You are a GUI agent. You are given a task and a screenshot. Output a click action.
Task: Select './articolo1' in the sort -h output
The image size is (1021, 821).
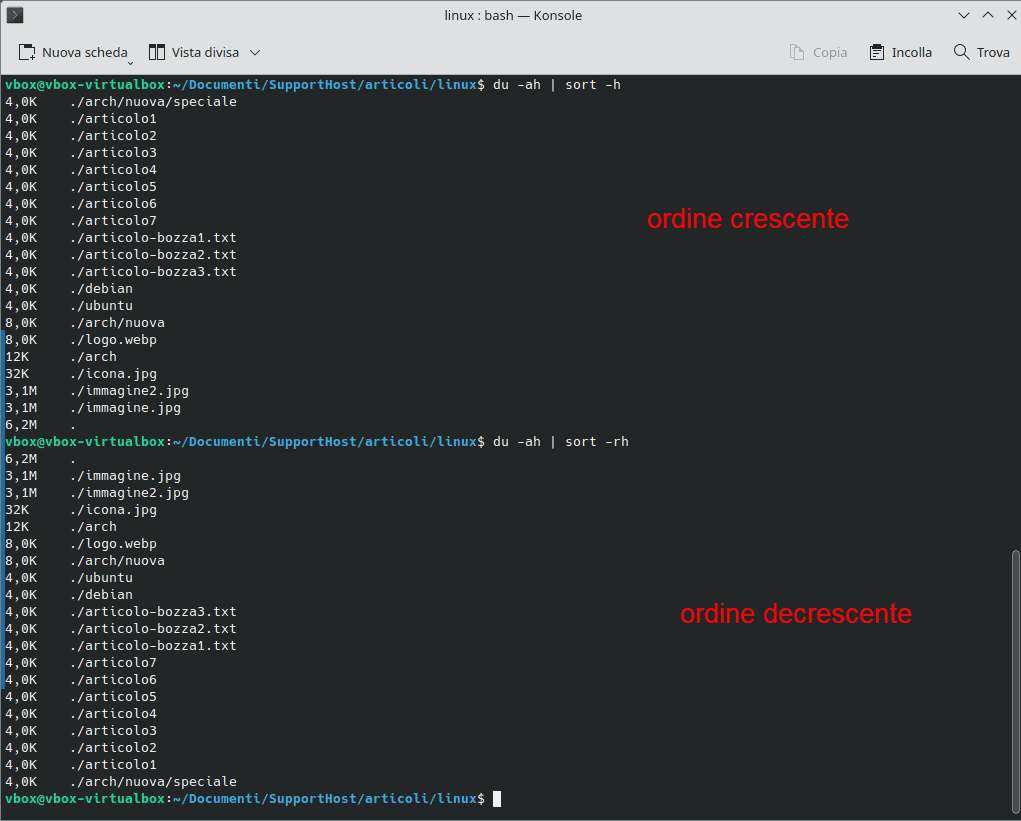tap(113, 118)
